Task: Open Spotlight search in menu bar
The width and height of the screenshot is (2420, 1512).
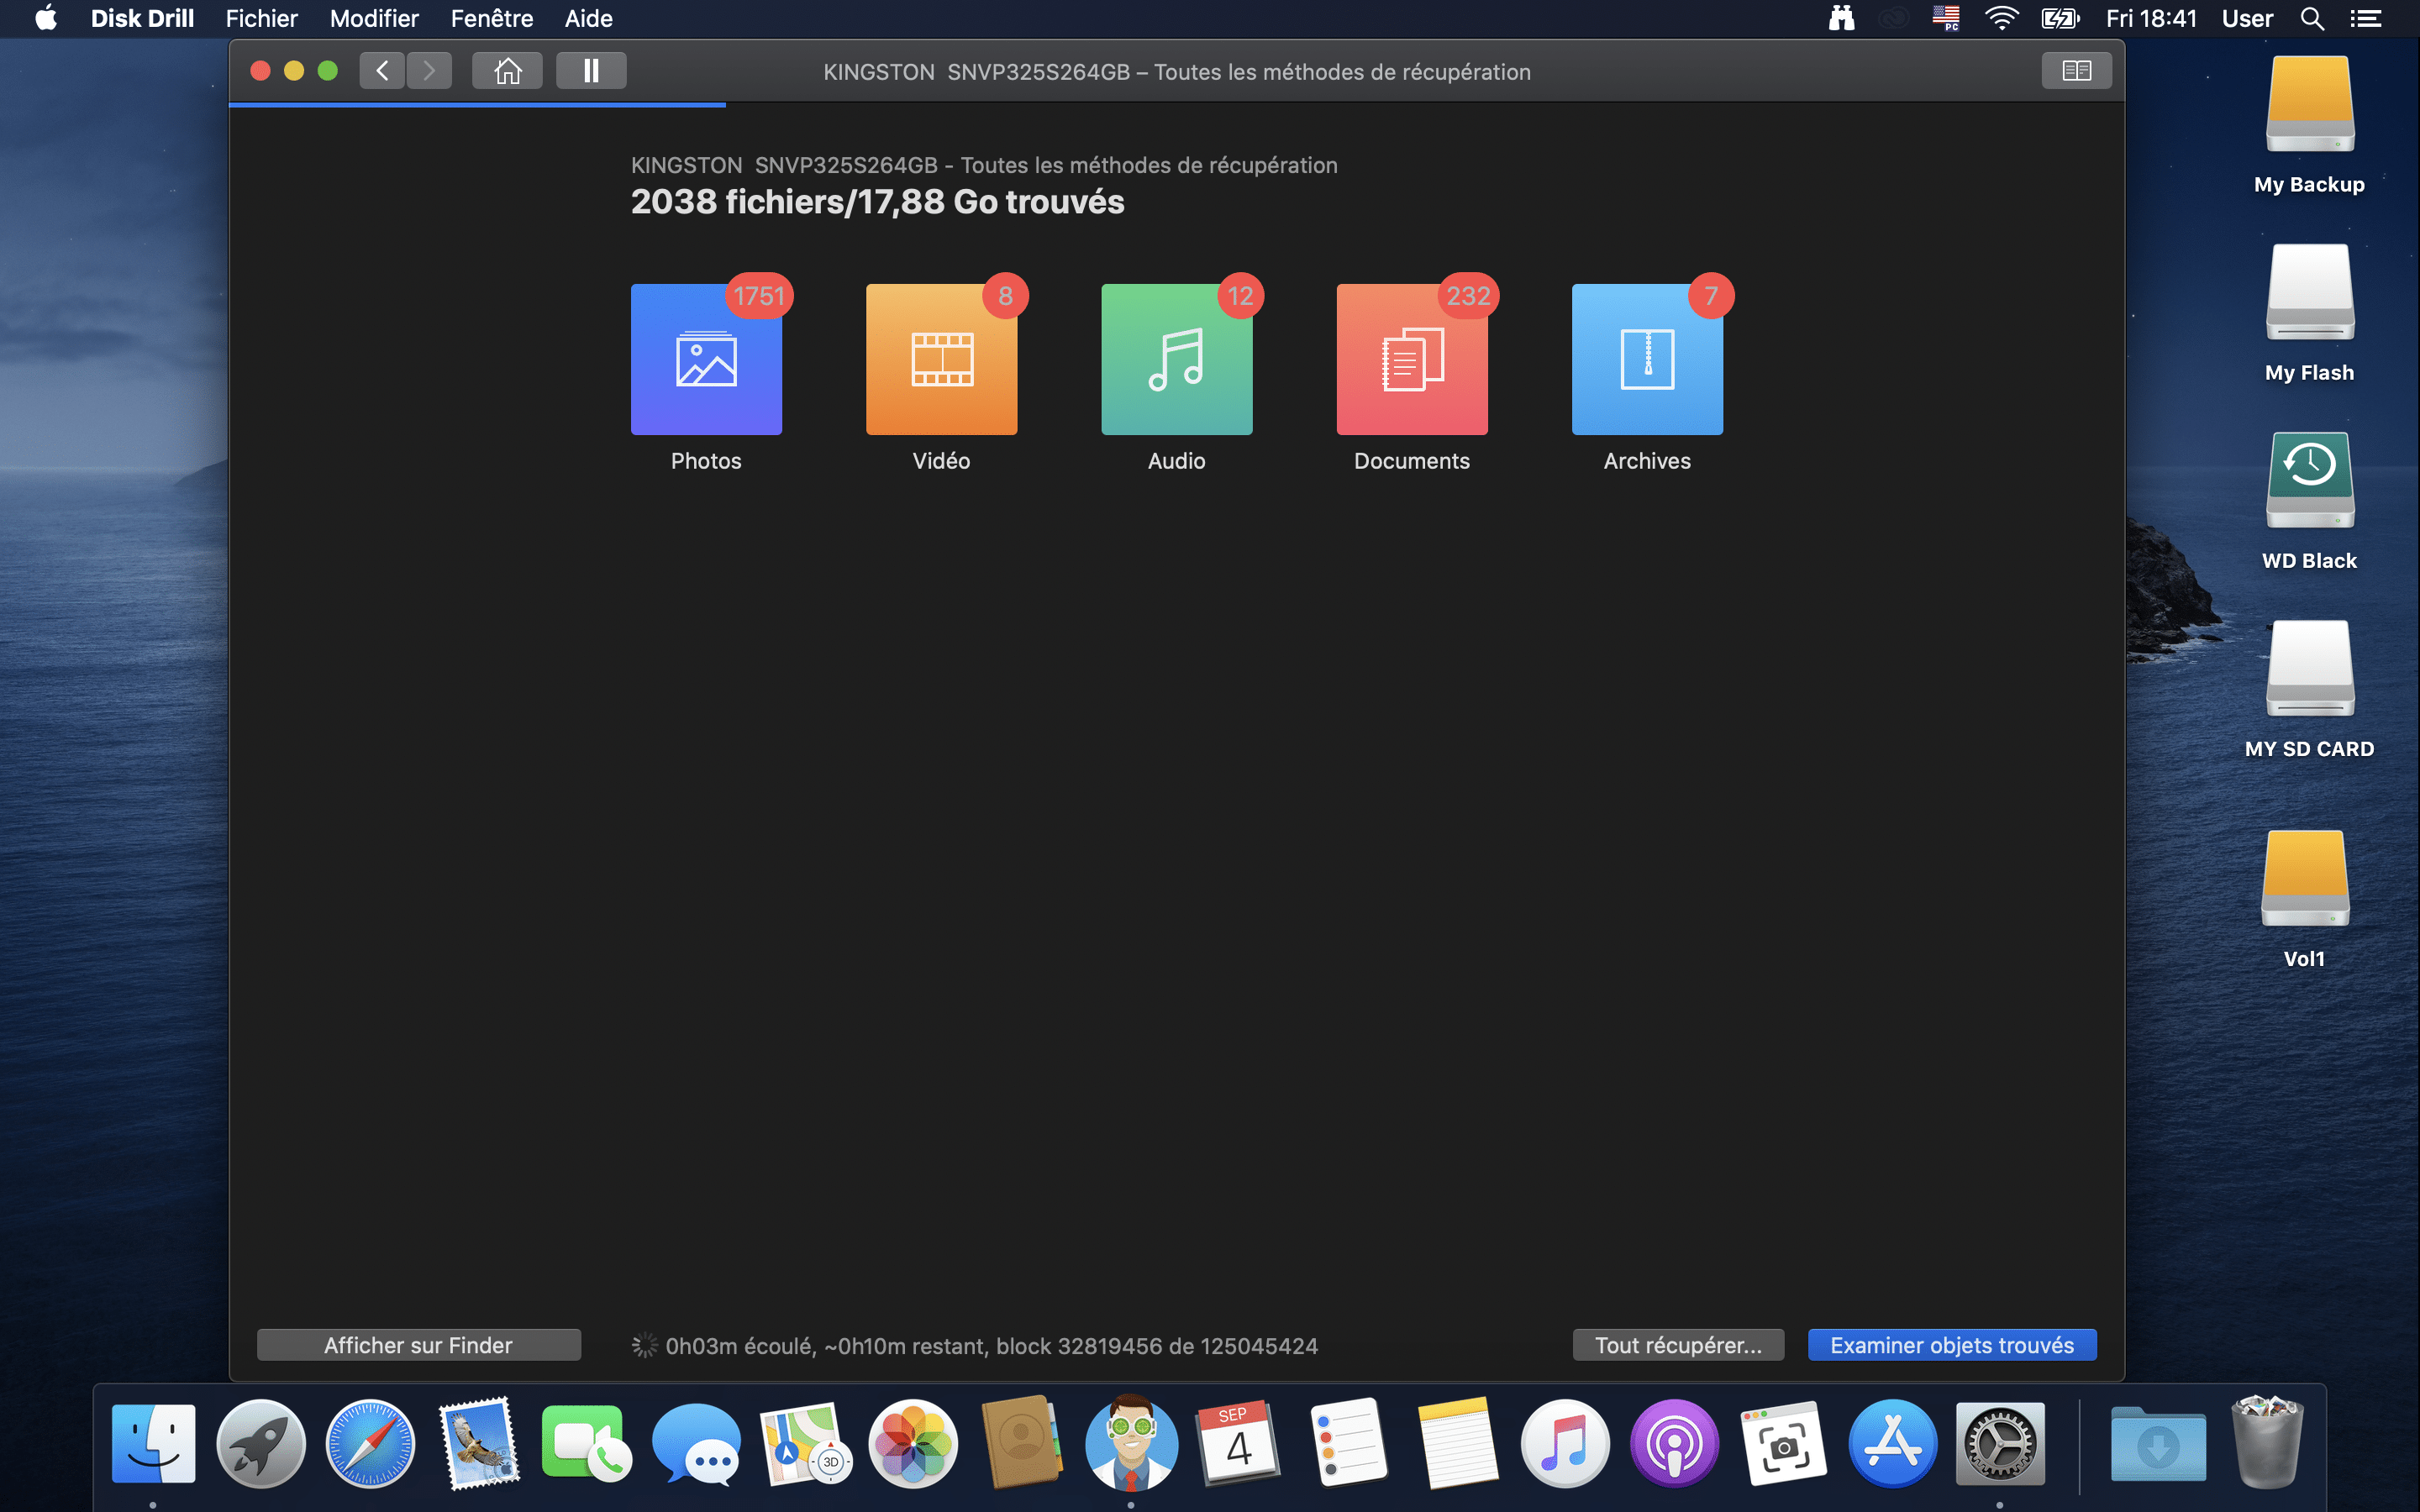Action: [2311, 19]
